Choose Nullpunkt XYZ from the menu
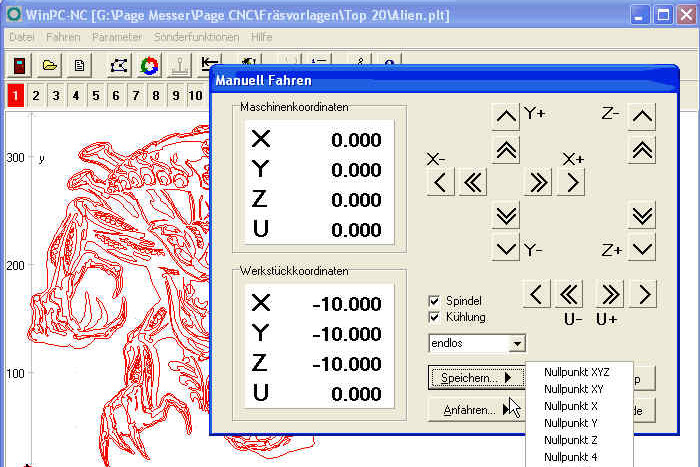This screenshot has width=700, height=467. (577, 372)
